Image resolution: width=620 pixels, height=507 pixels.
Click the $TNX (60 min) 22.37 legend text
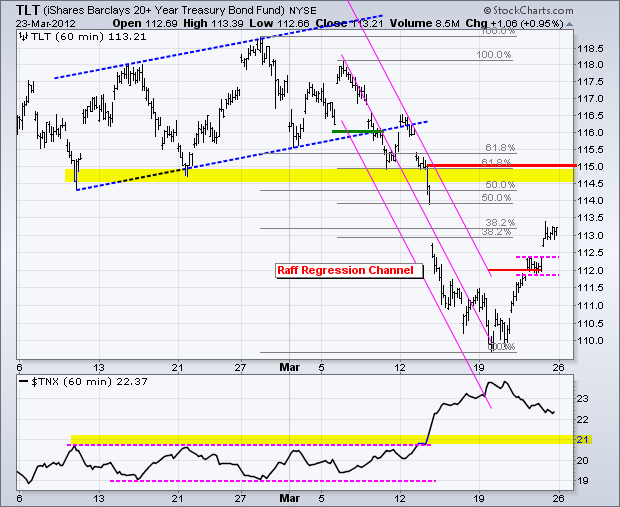pos(89,382)
